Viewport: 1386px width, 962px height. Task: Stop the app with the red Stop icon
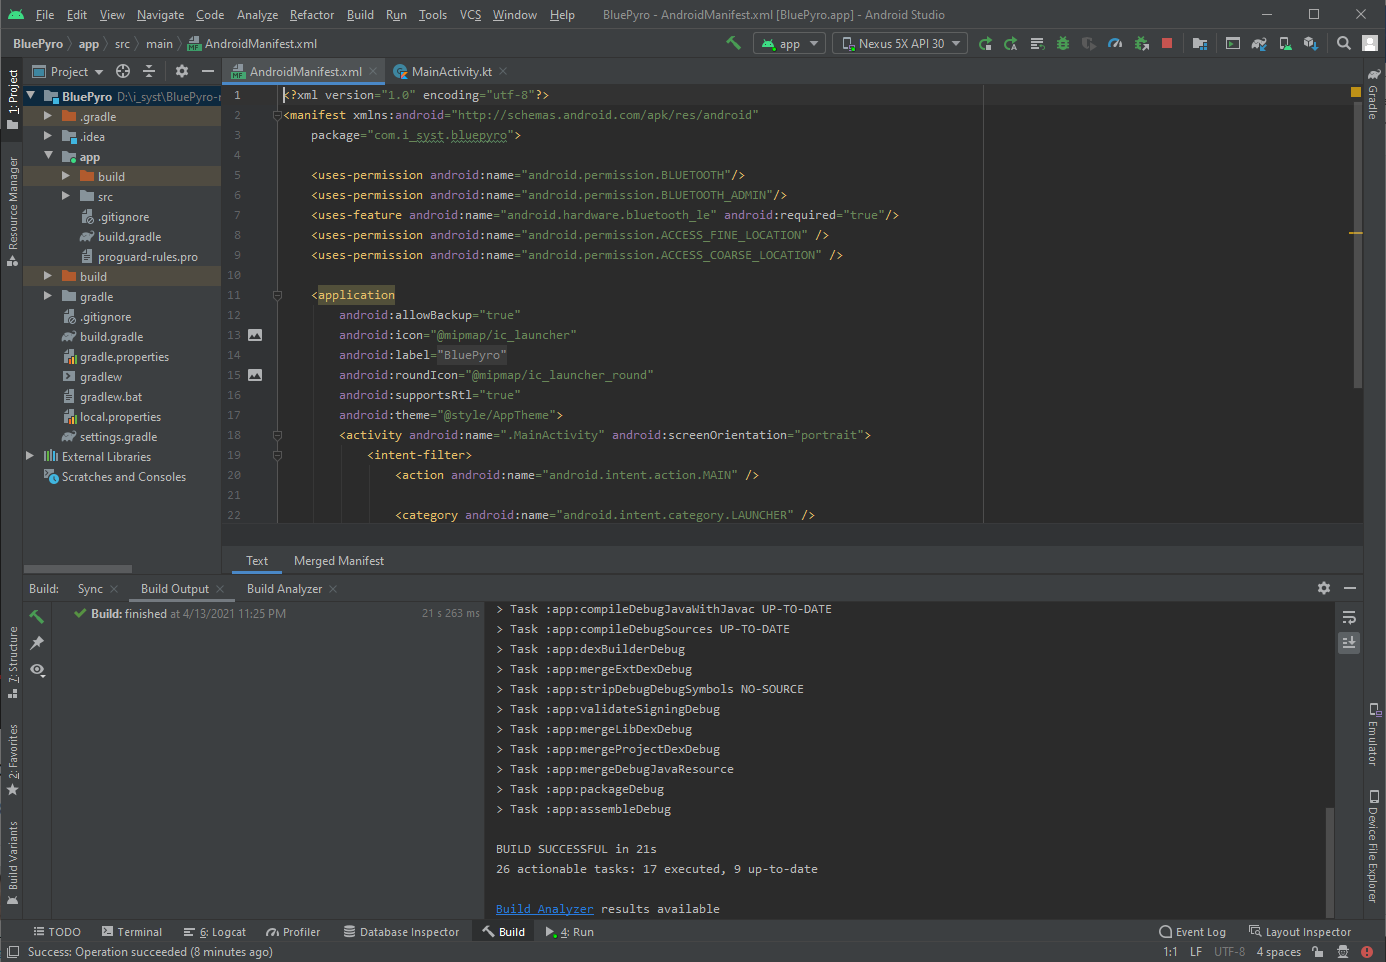[x=1167, y=43]
